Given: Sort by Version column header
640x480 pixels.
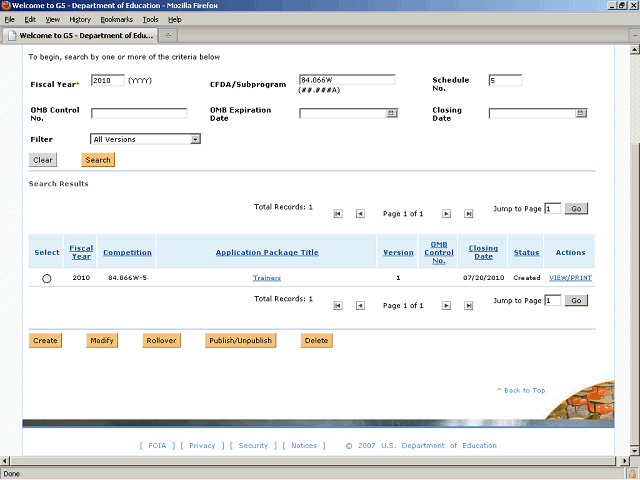Looking at the screenshot, I should tap(398, 253).
